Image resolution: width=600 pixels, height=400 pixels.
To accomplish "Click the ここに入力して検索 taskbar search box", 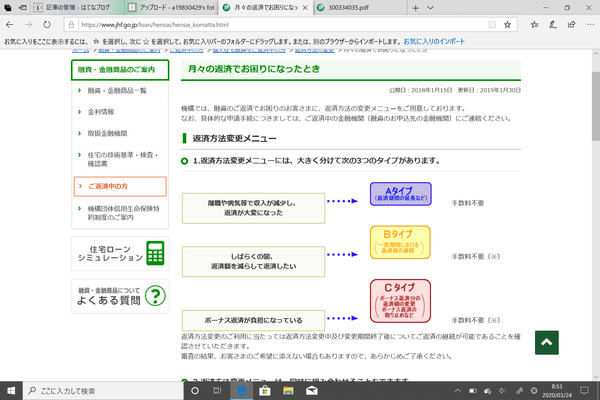I will pyautogui.click(x=103, y=391).
